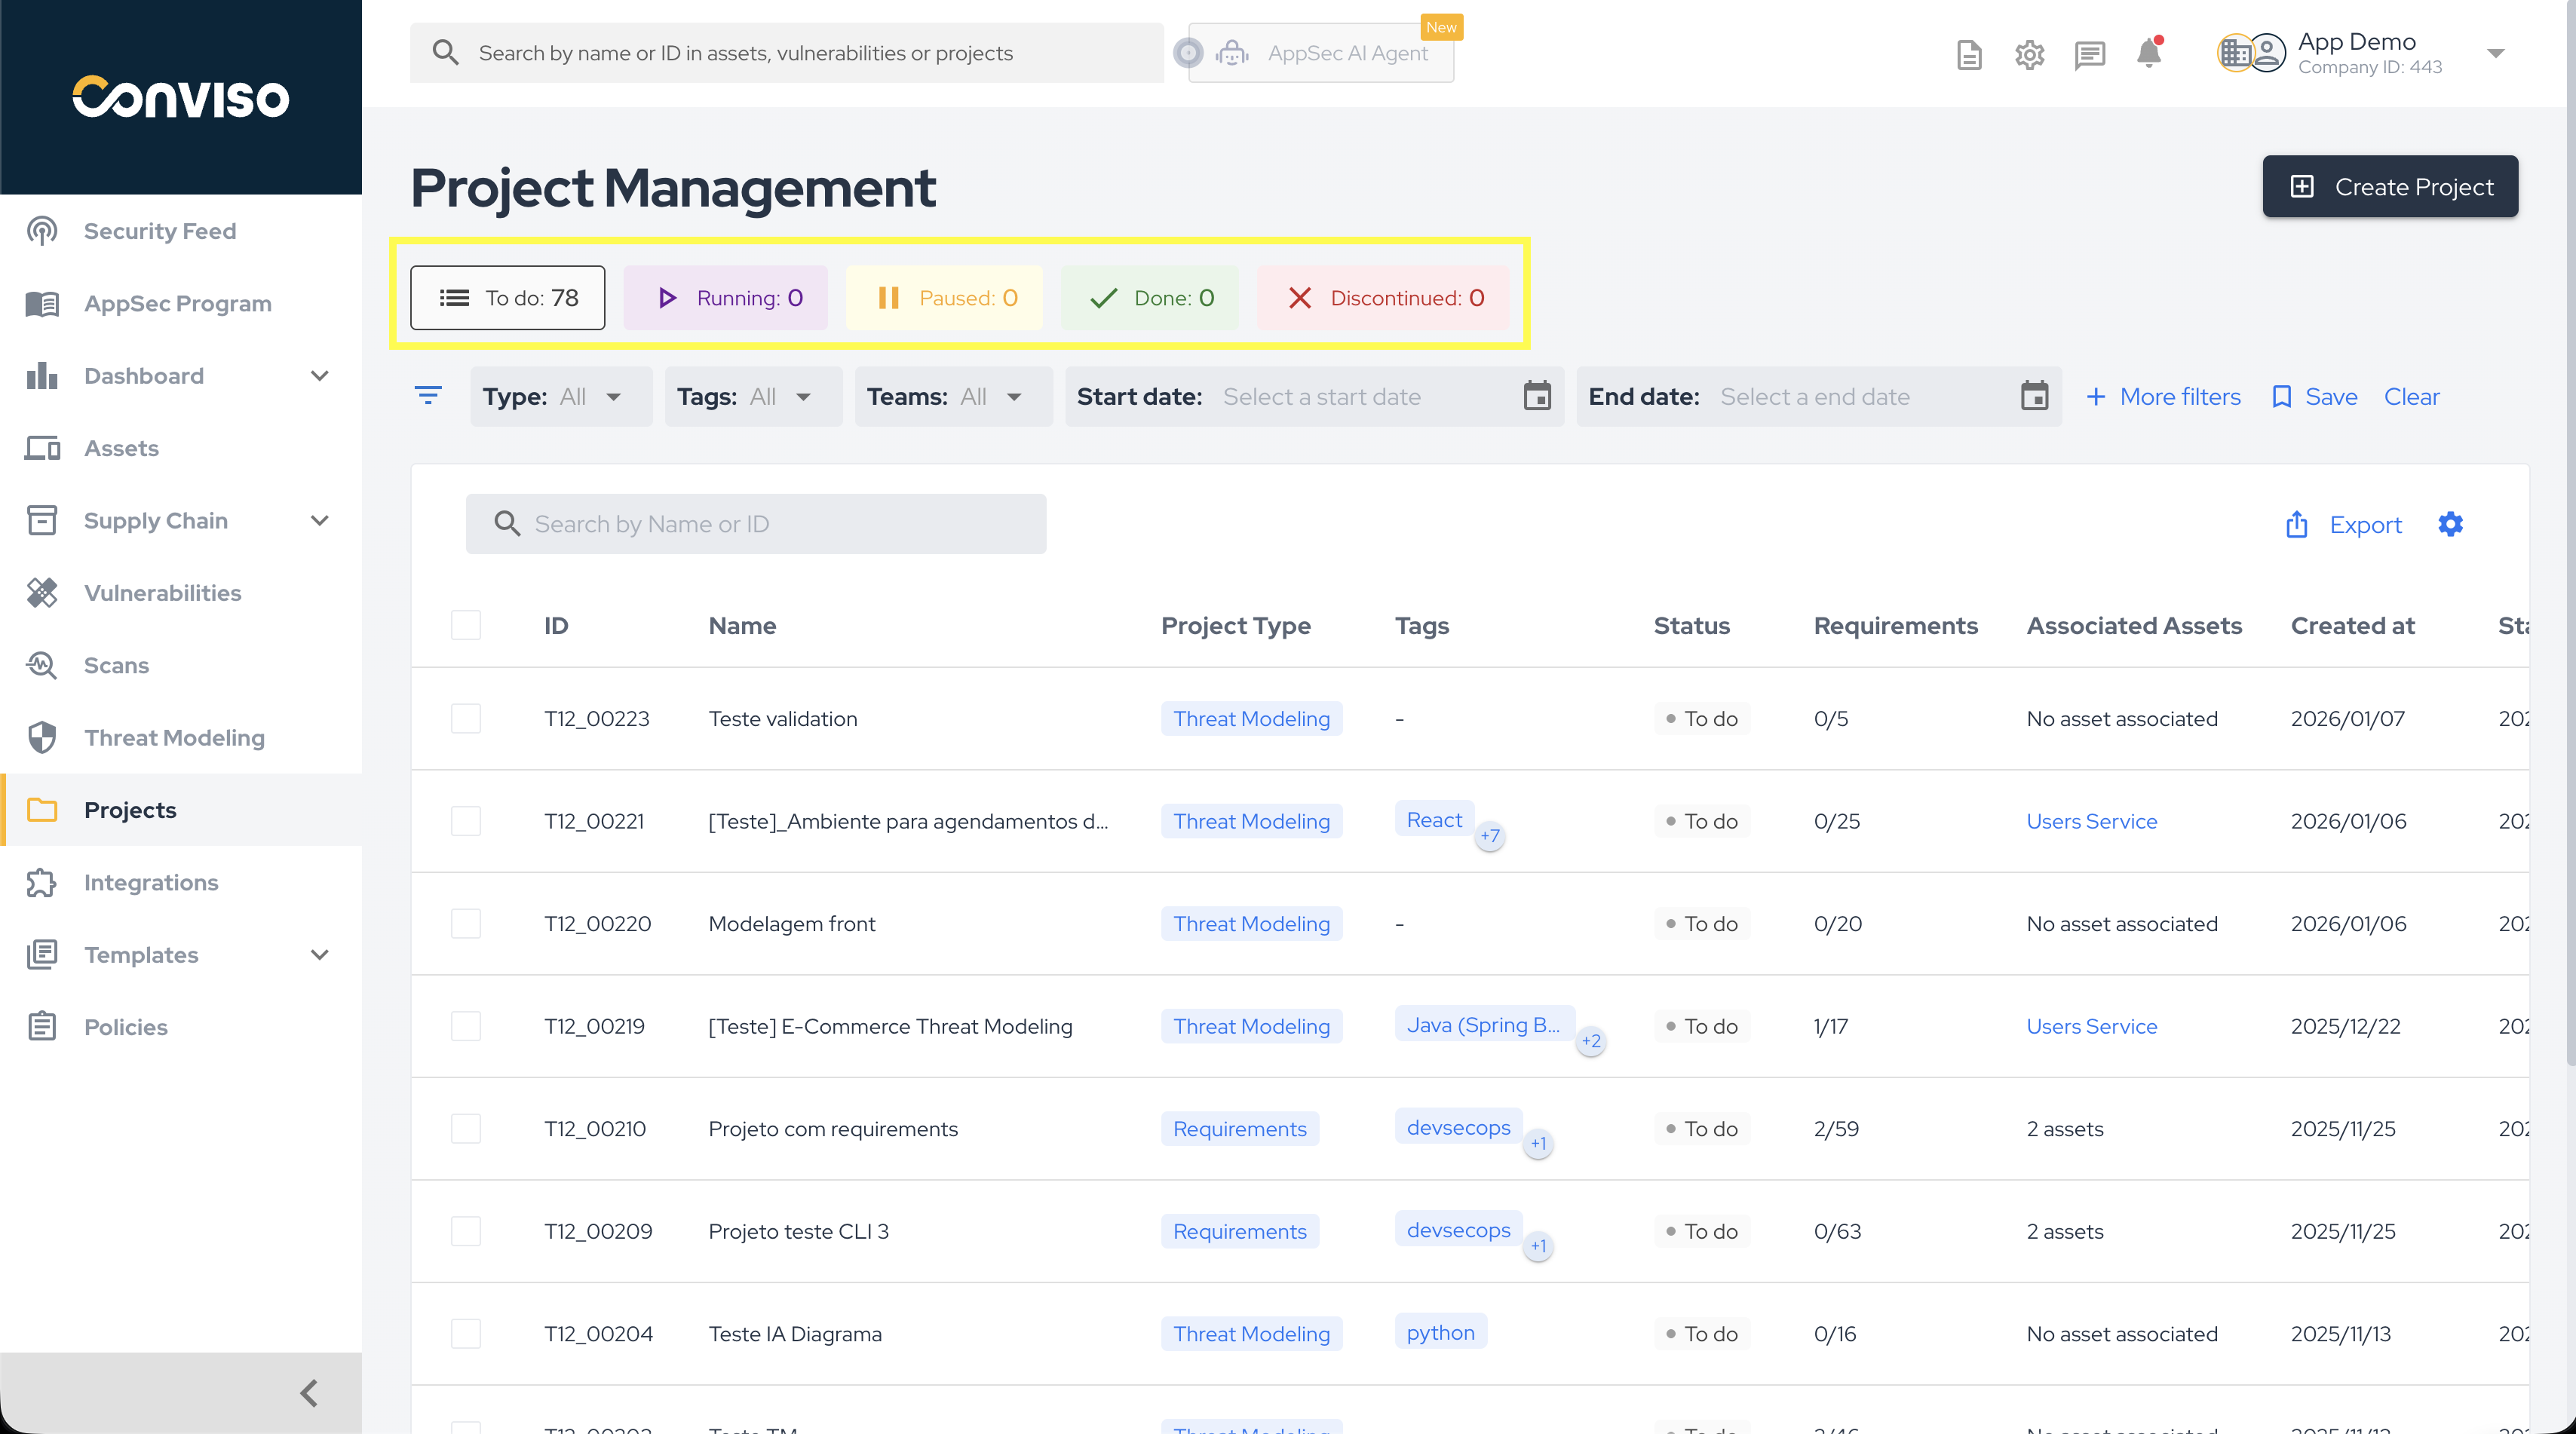Click the Create Project button
This screenshot has width=2576, height=1434.
(2390, 187)
